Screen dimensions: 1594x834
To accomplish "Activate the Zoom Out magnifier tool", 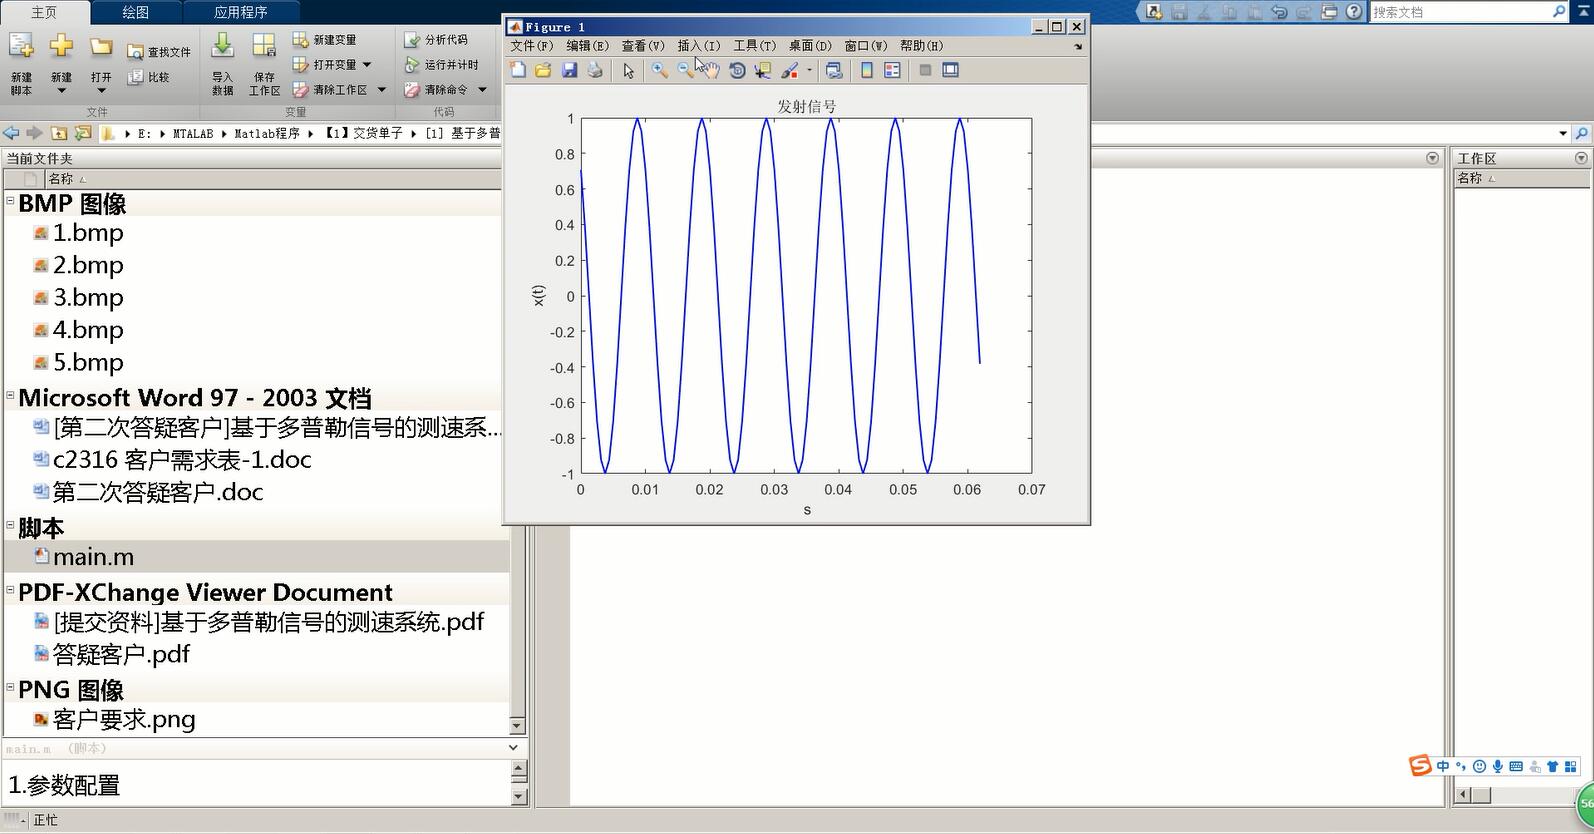I will [685, 70].
